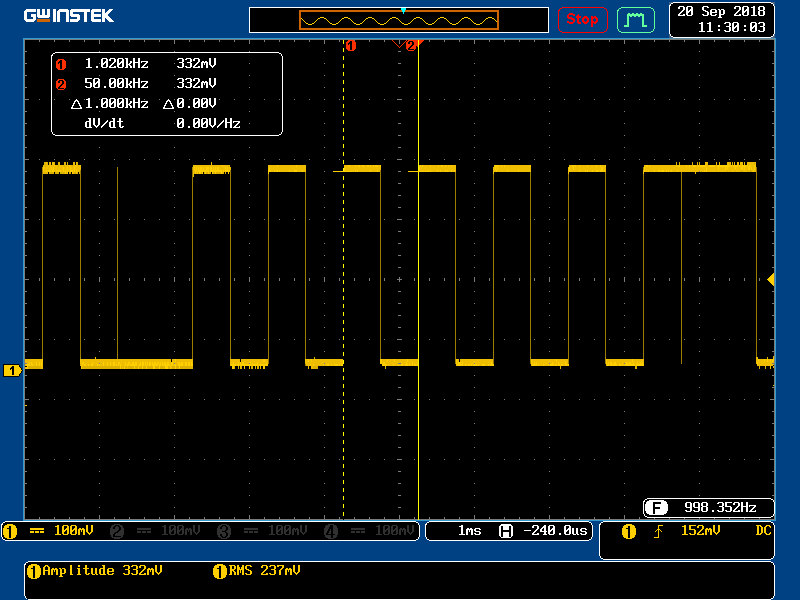This screenshot has height=600, width=800.
Task: Open the 1ms timebase setting
Action: (x=469, y=531)
